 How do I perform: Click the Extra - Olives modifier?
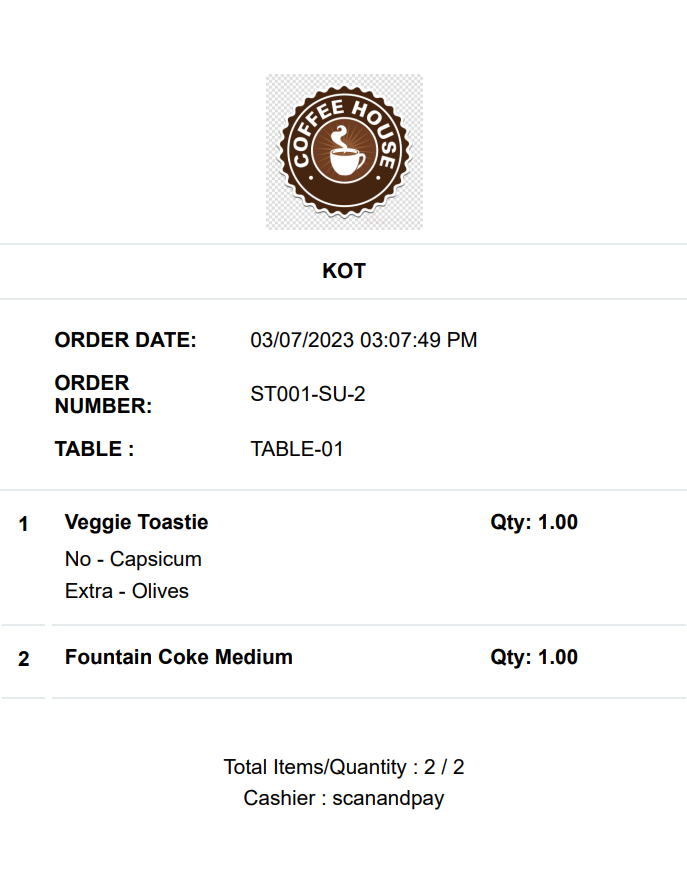point(127,591)
